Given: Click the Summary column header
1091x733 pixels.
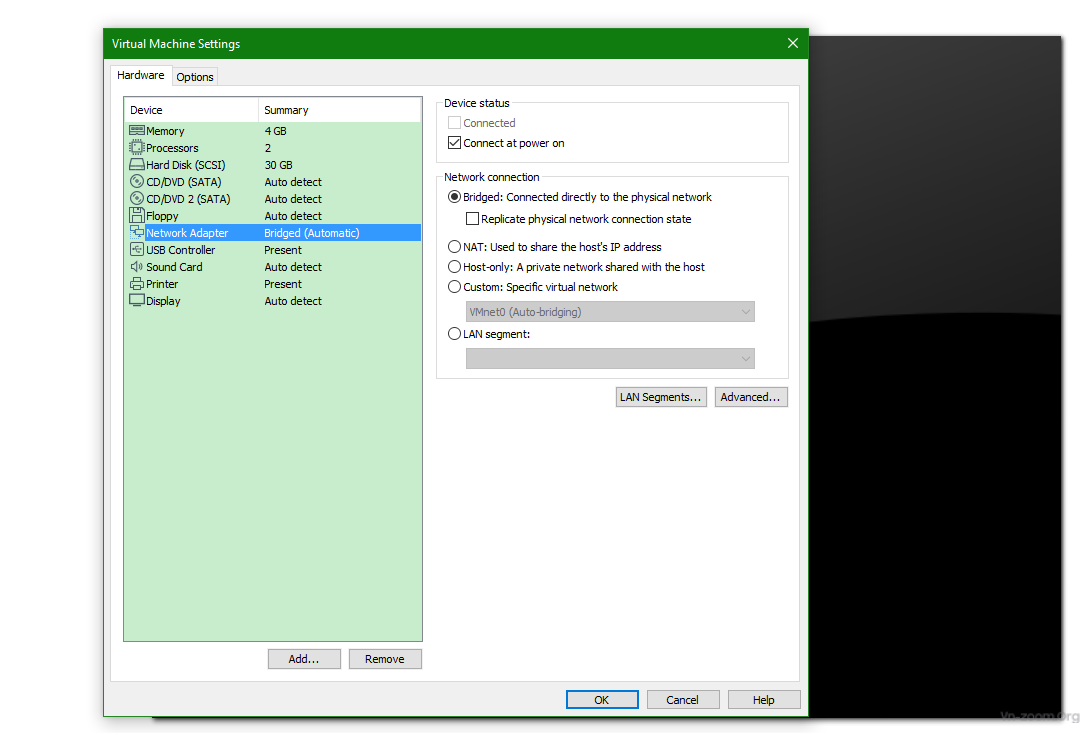Looking at the screenshot, I should (339, 110).
